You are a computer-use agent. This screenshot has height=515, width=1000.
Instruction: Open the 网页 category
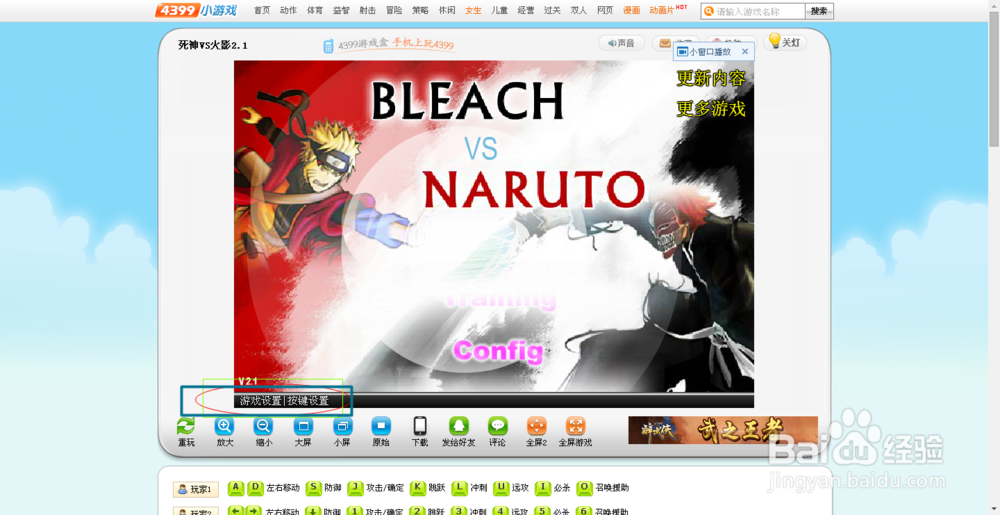(605, 10)
